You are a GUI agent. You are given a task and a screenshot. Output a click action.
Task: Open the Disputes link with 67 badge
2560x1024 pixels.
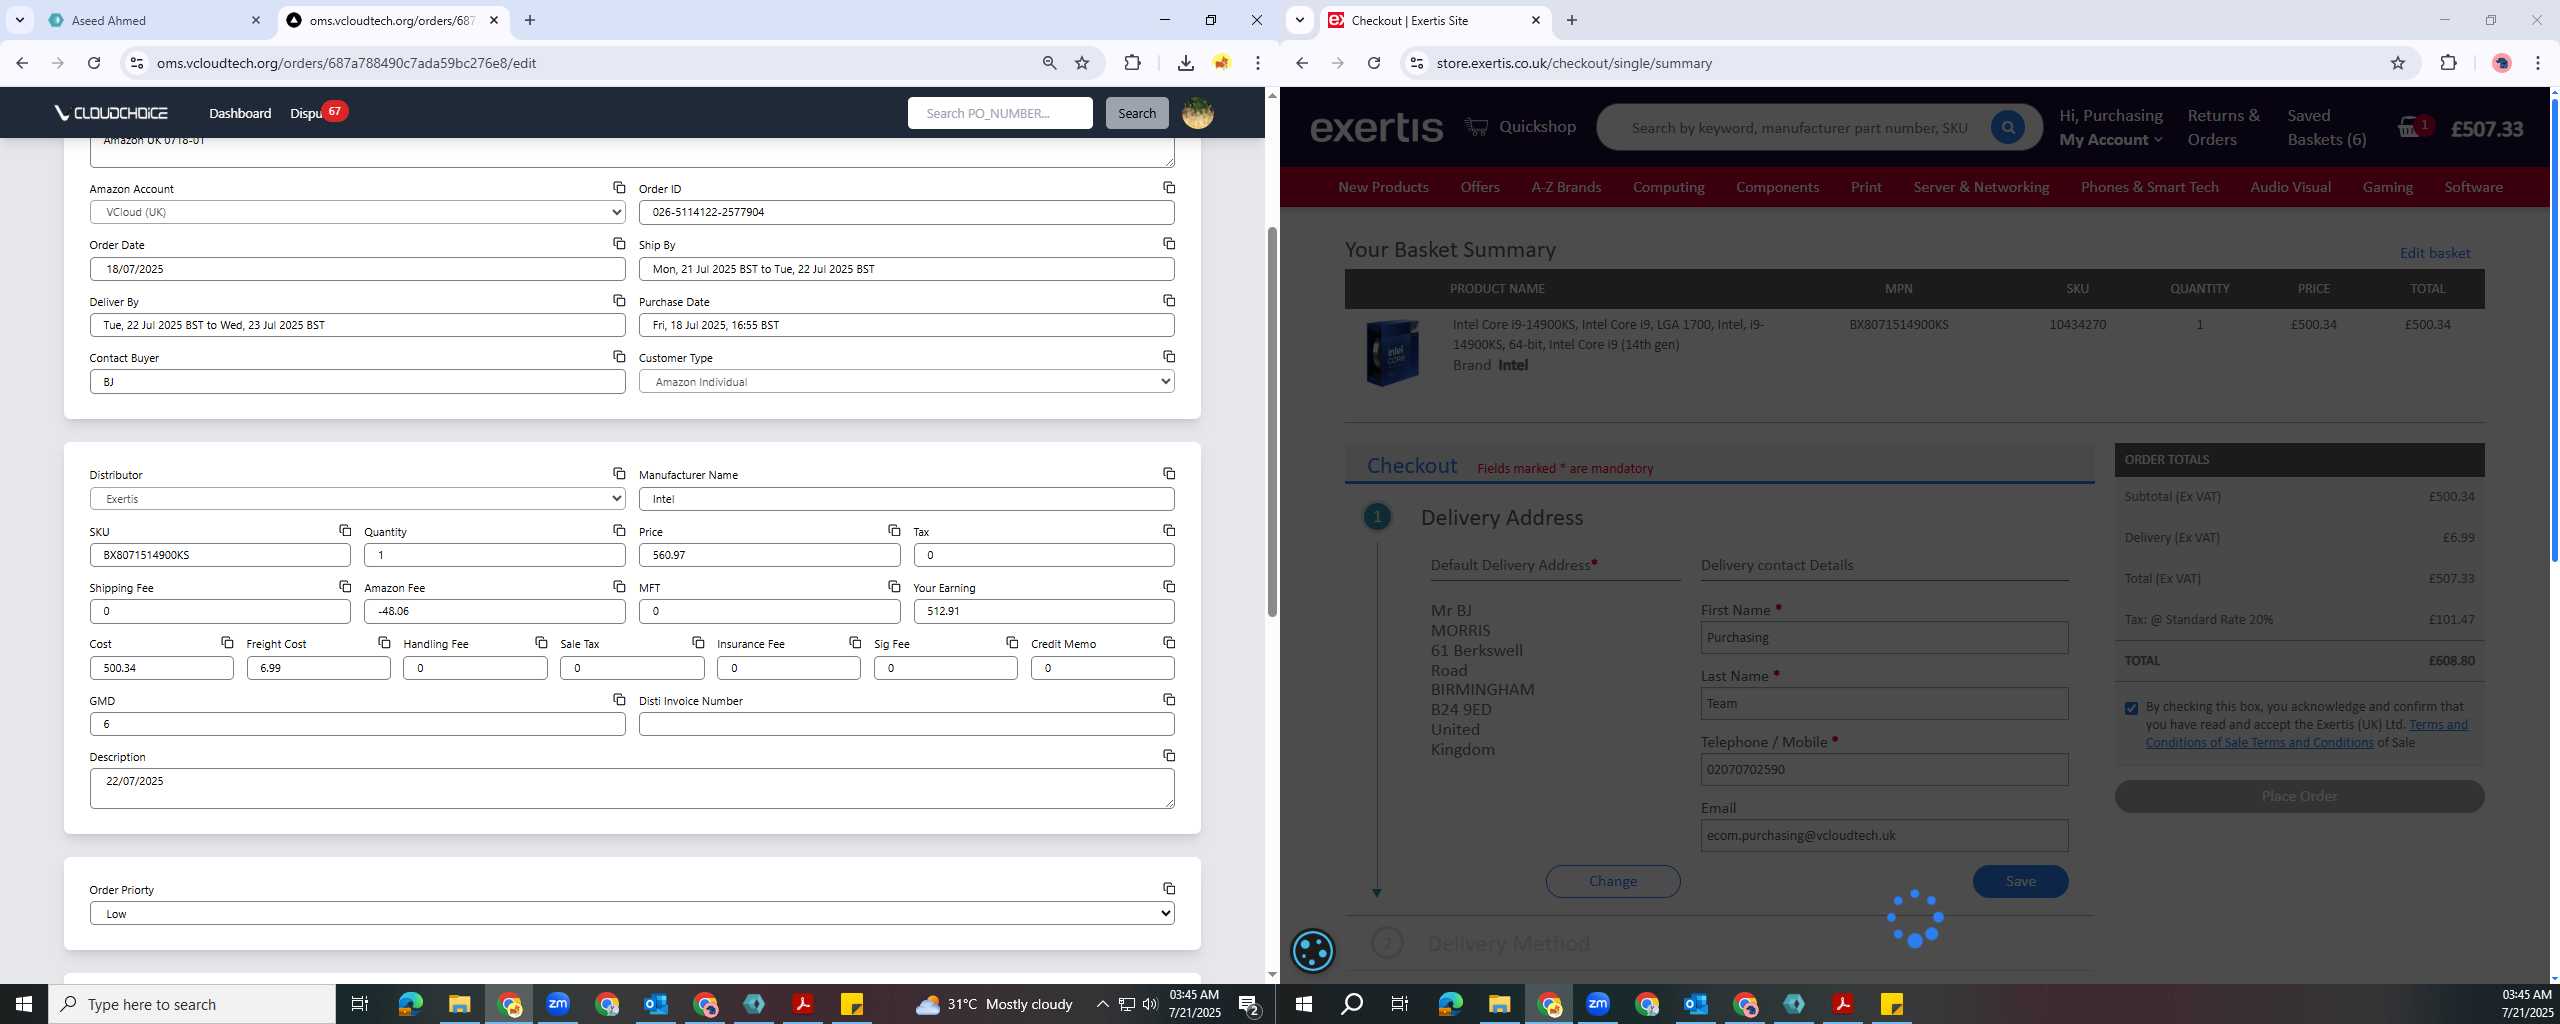[316, 113]
